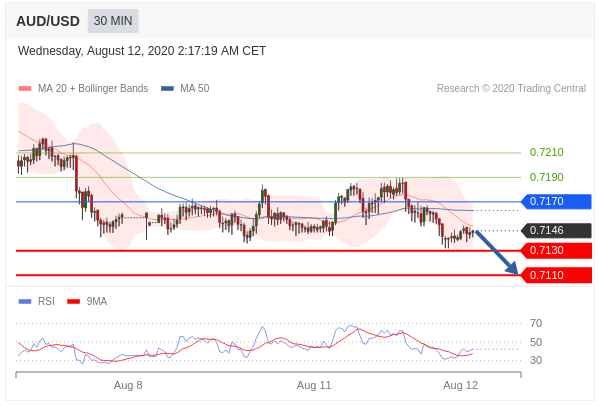Click the 0.7190 green resistance label
Screen dimensions: 599x407
[546, 177]
